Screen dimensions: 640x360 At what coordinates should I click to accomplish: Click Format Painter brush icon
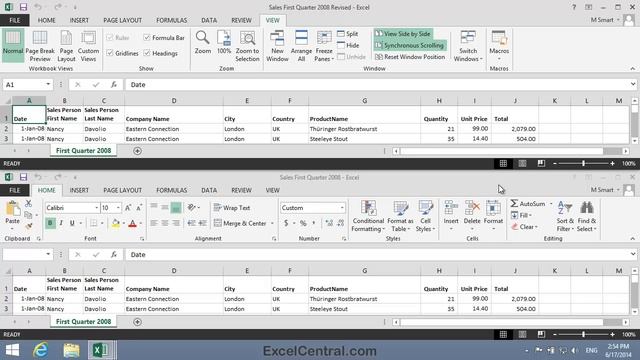(28, 225)
